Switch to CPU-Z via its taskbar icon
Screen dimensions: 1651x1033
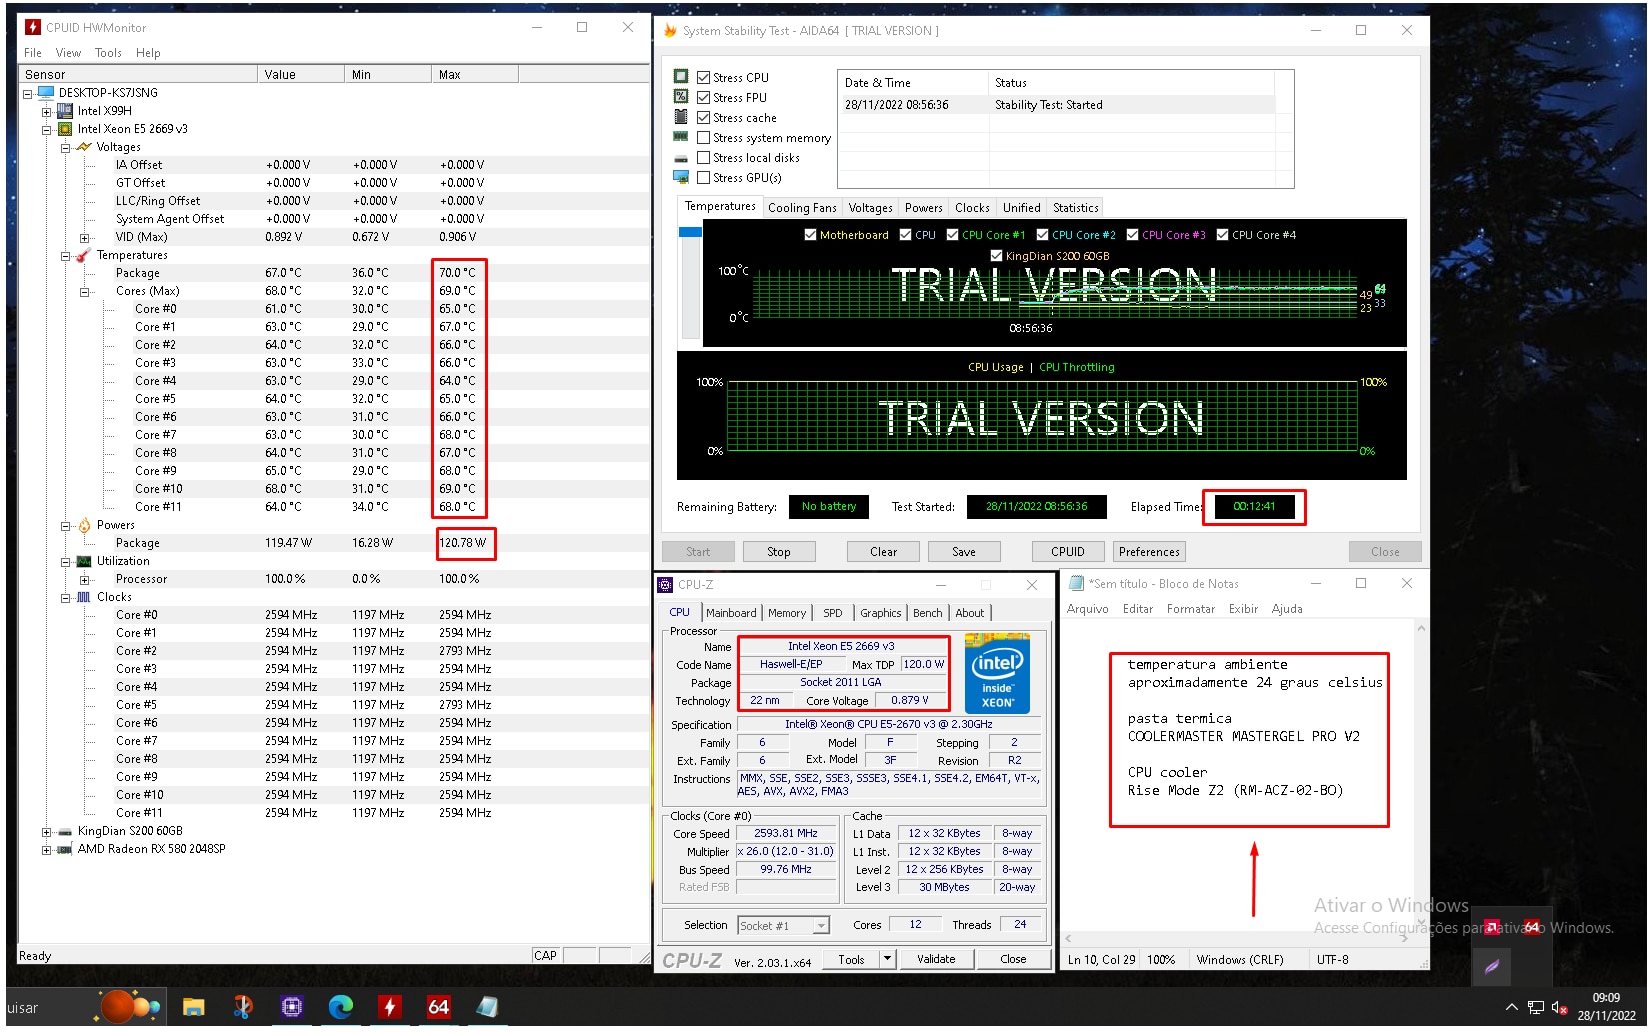click(x=291, y=1007)
